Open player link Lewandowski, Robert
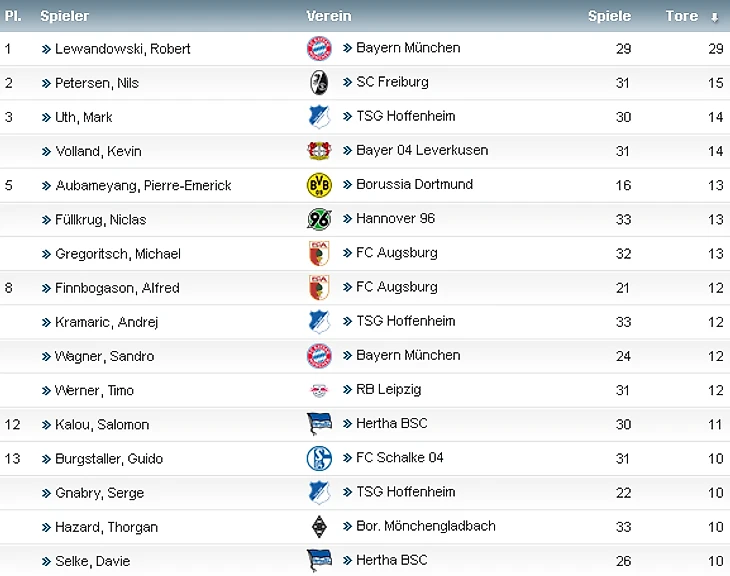The height and width of the screenshot is (576, 730). click(123, 49)
